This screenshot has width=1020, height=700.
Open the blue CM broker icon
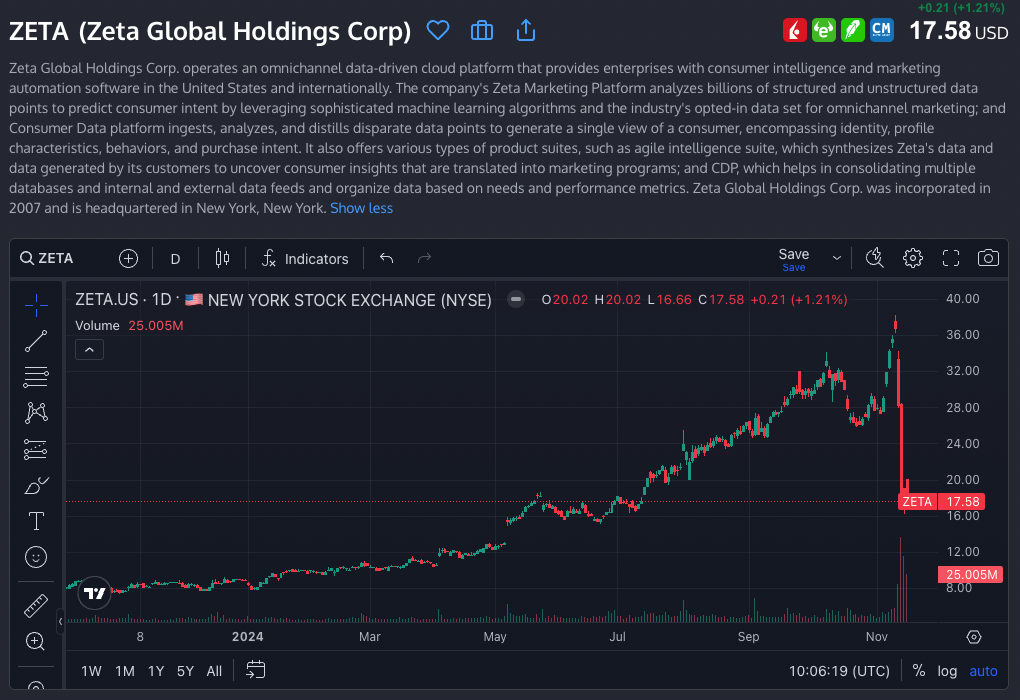[x=881, y=30]
